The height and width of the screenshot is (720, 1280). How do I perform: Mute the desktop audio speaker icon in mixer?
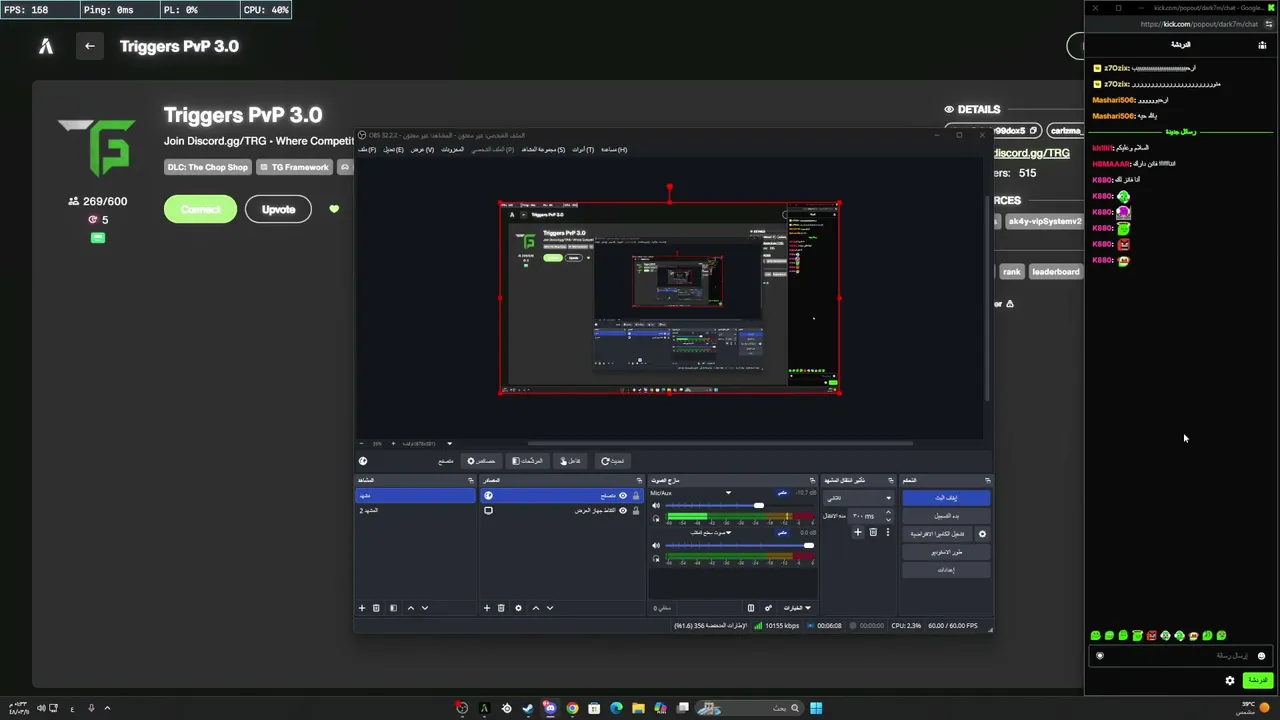coord(656,546)
